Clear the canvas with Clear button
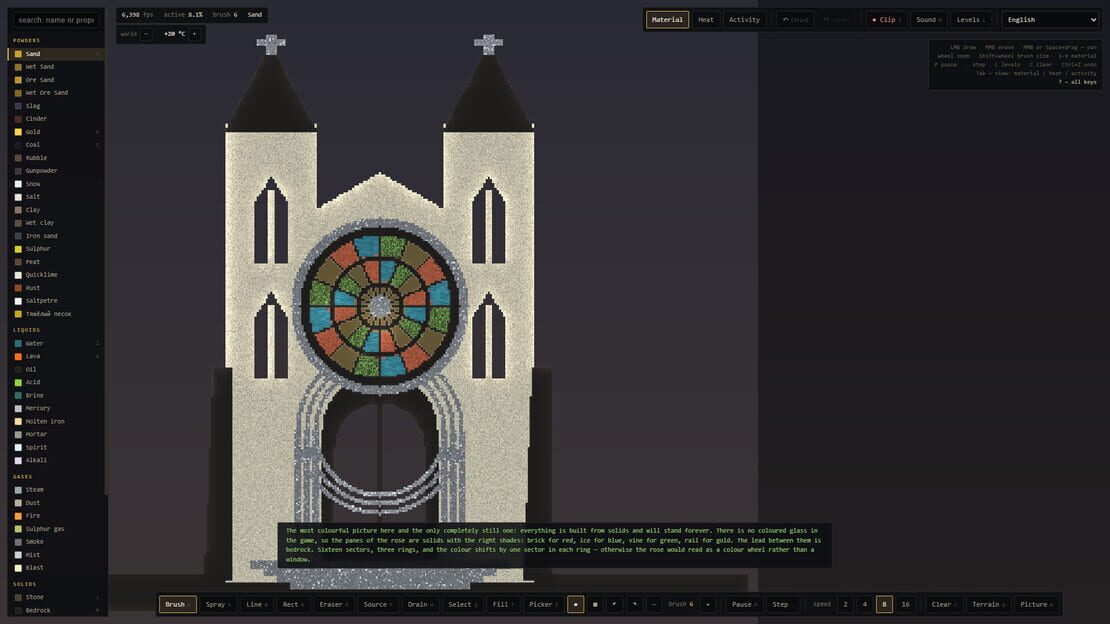Image resolution: width=1110 pixels, height=624 pixels. point(944,604)
